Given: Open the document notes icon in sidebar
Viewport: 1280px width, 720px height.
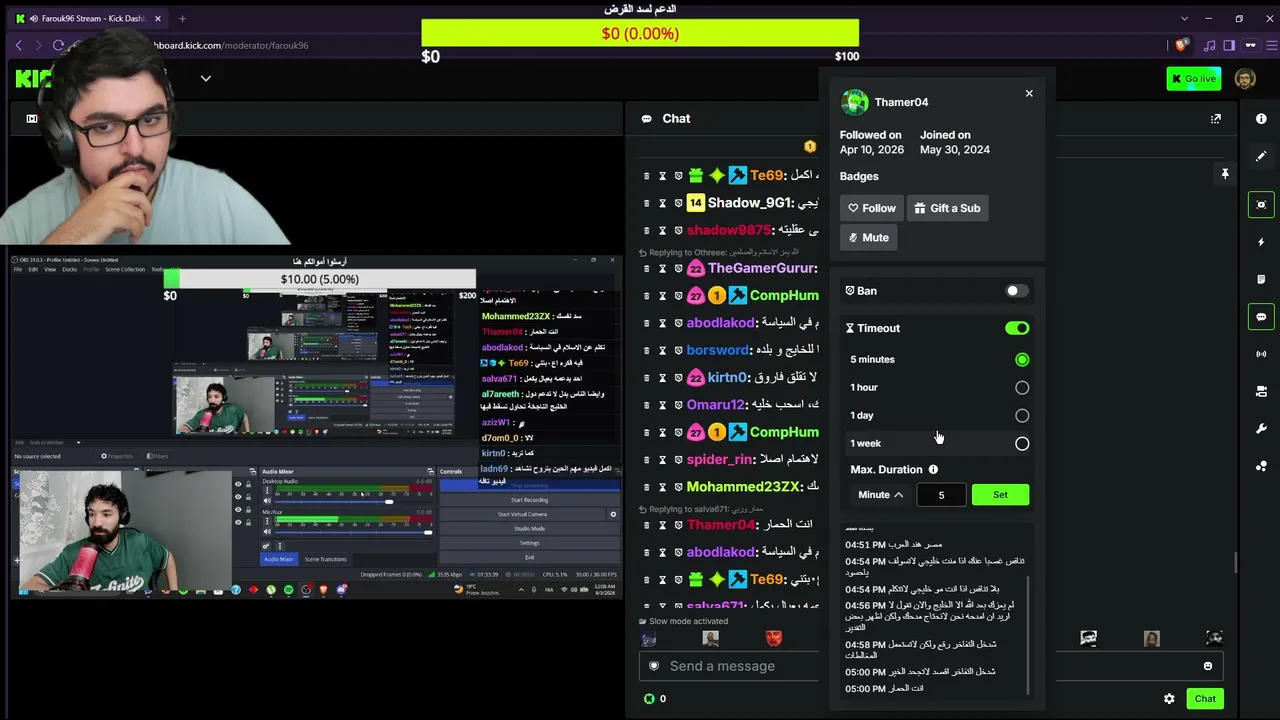Looking at the screenshot, I should tap(1261, 279).
